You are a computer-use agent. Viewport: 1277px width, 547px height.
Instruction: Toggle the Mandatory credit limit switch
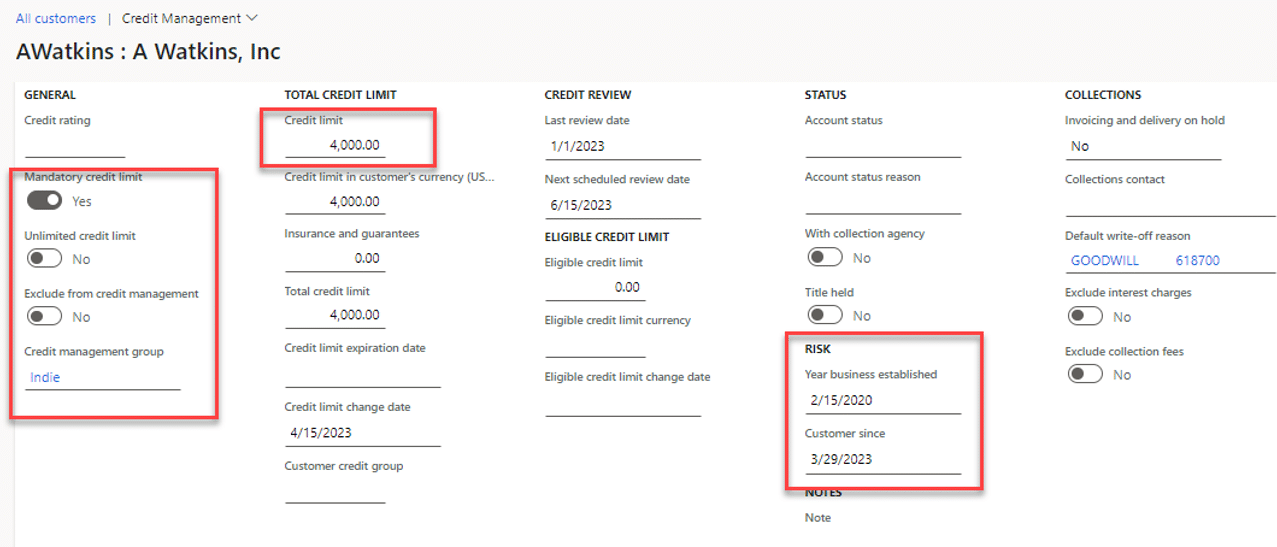(x=44, y=201)
